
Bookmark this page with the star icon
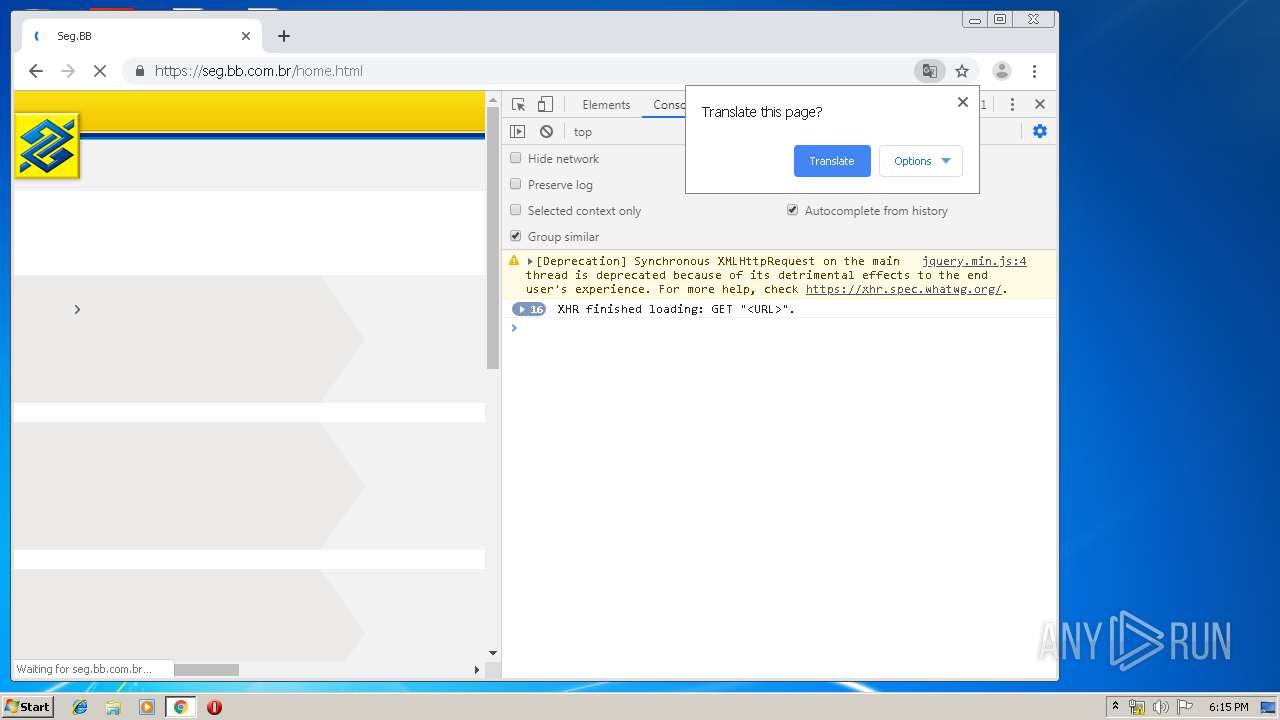[x=962, y=71]
